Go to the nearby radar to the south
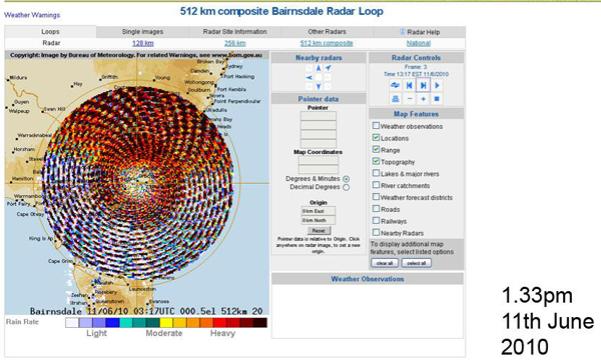 pos(319,87)
